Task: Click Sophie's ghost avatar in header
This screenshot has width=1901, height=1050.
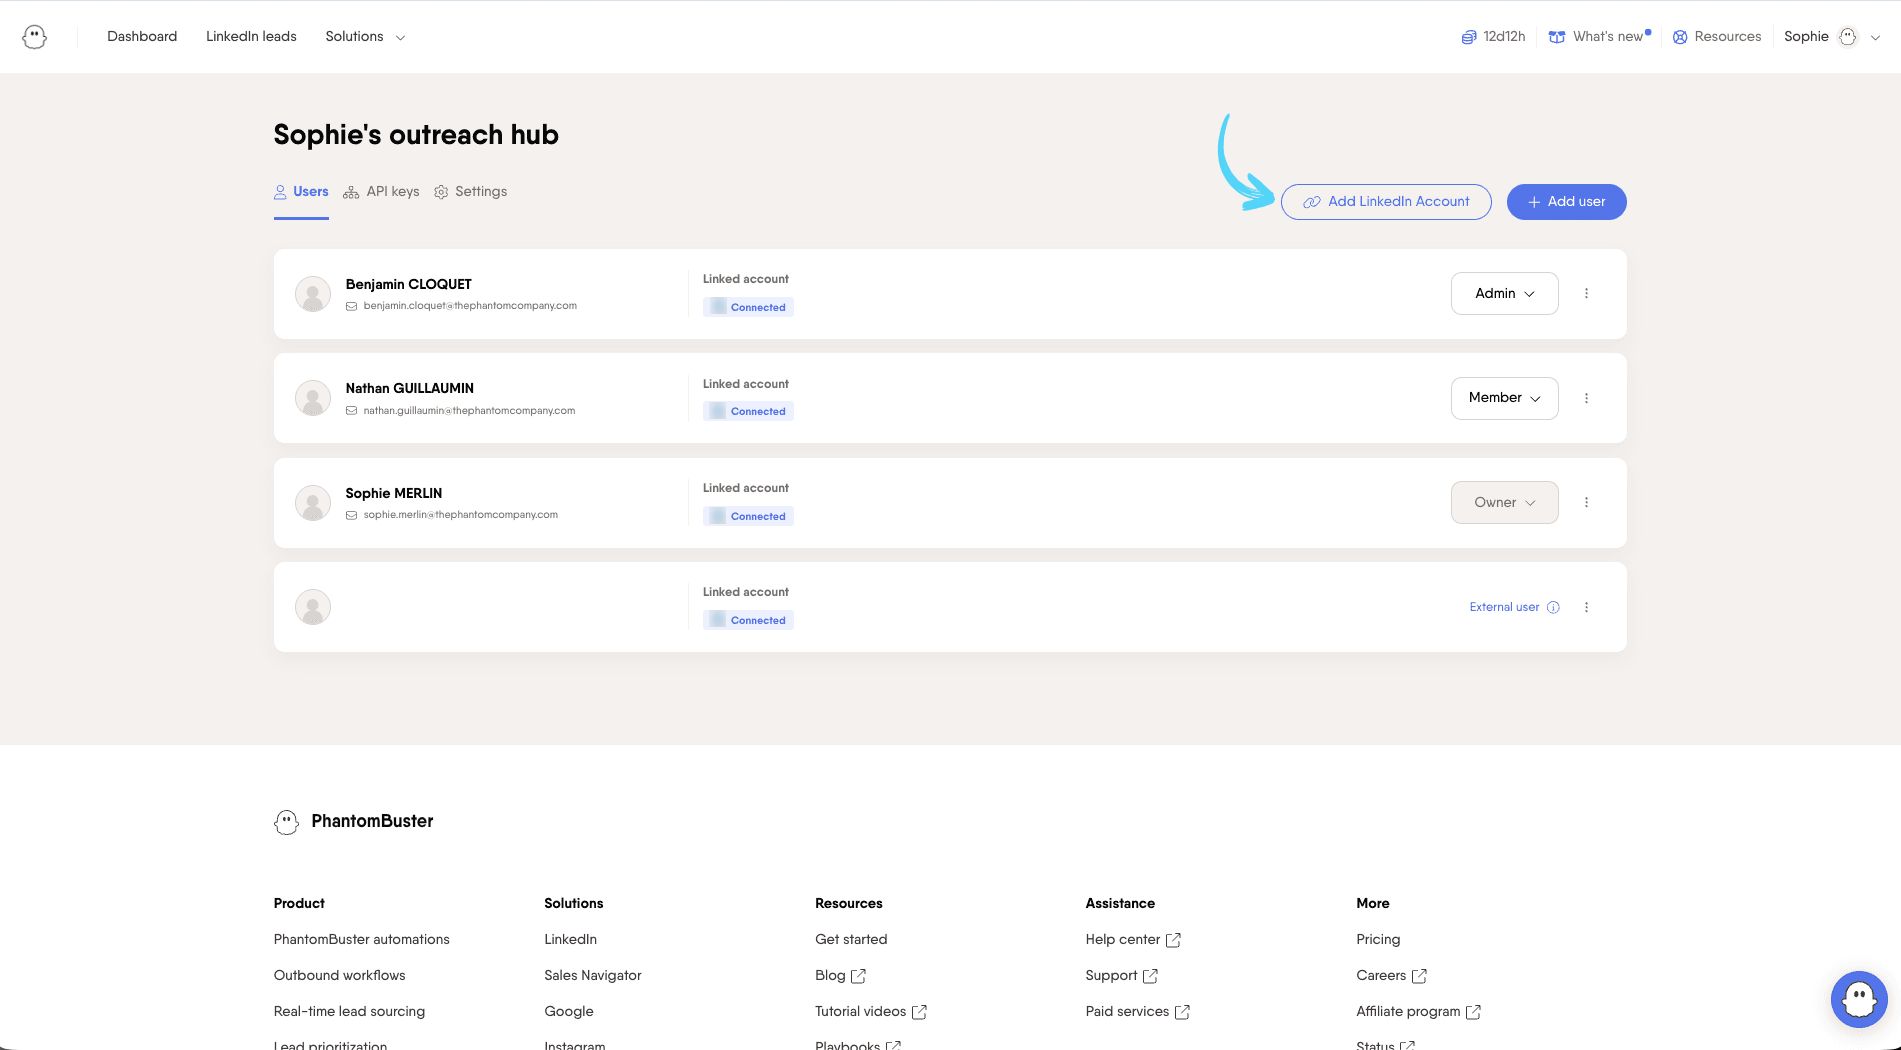Action: pyautogui.click(x=1848, y=37)
